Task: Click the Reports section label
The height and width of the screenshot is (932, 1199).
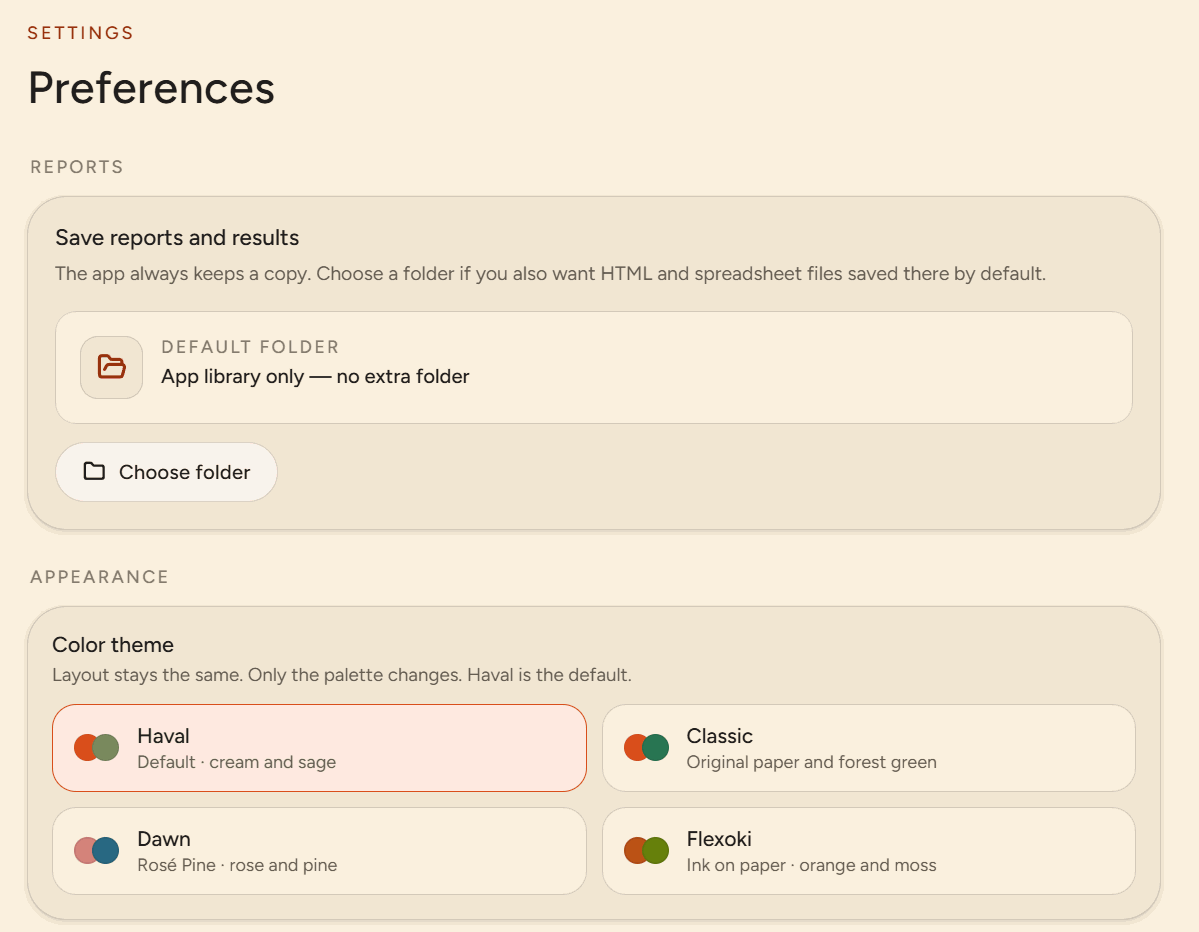Action: 76,167
